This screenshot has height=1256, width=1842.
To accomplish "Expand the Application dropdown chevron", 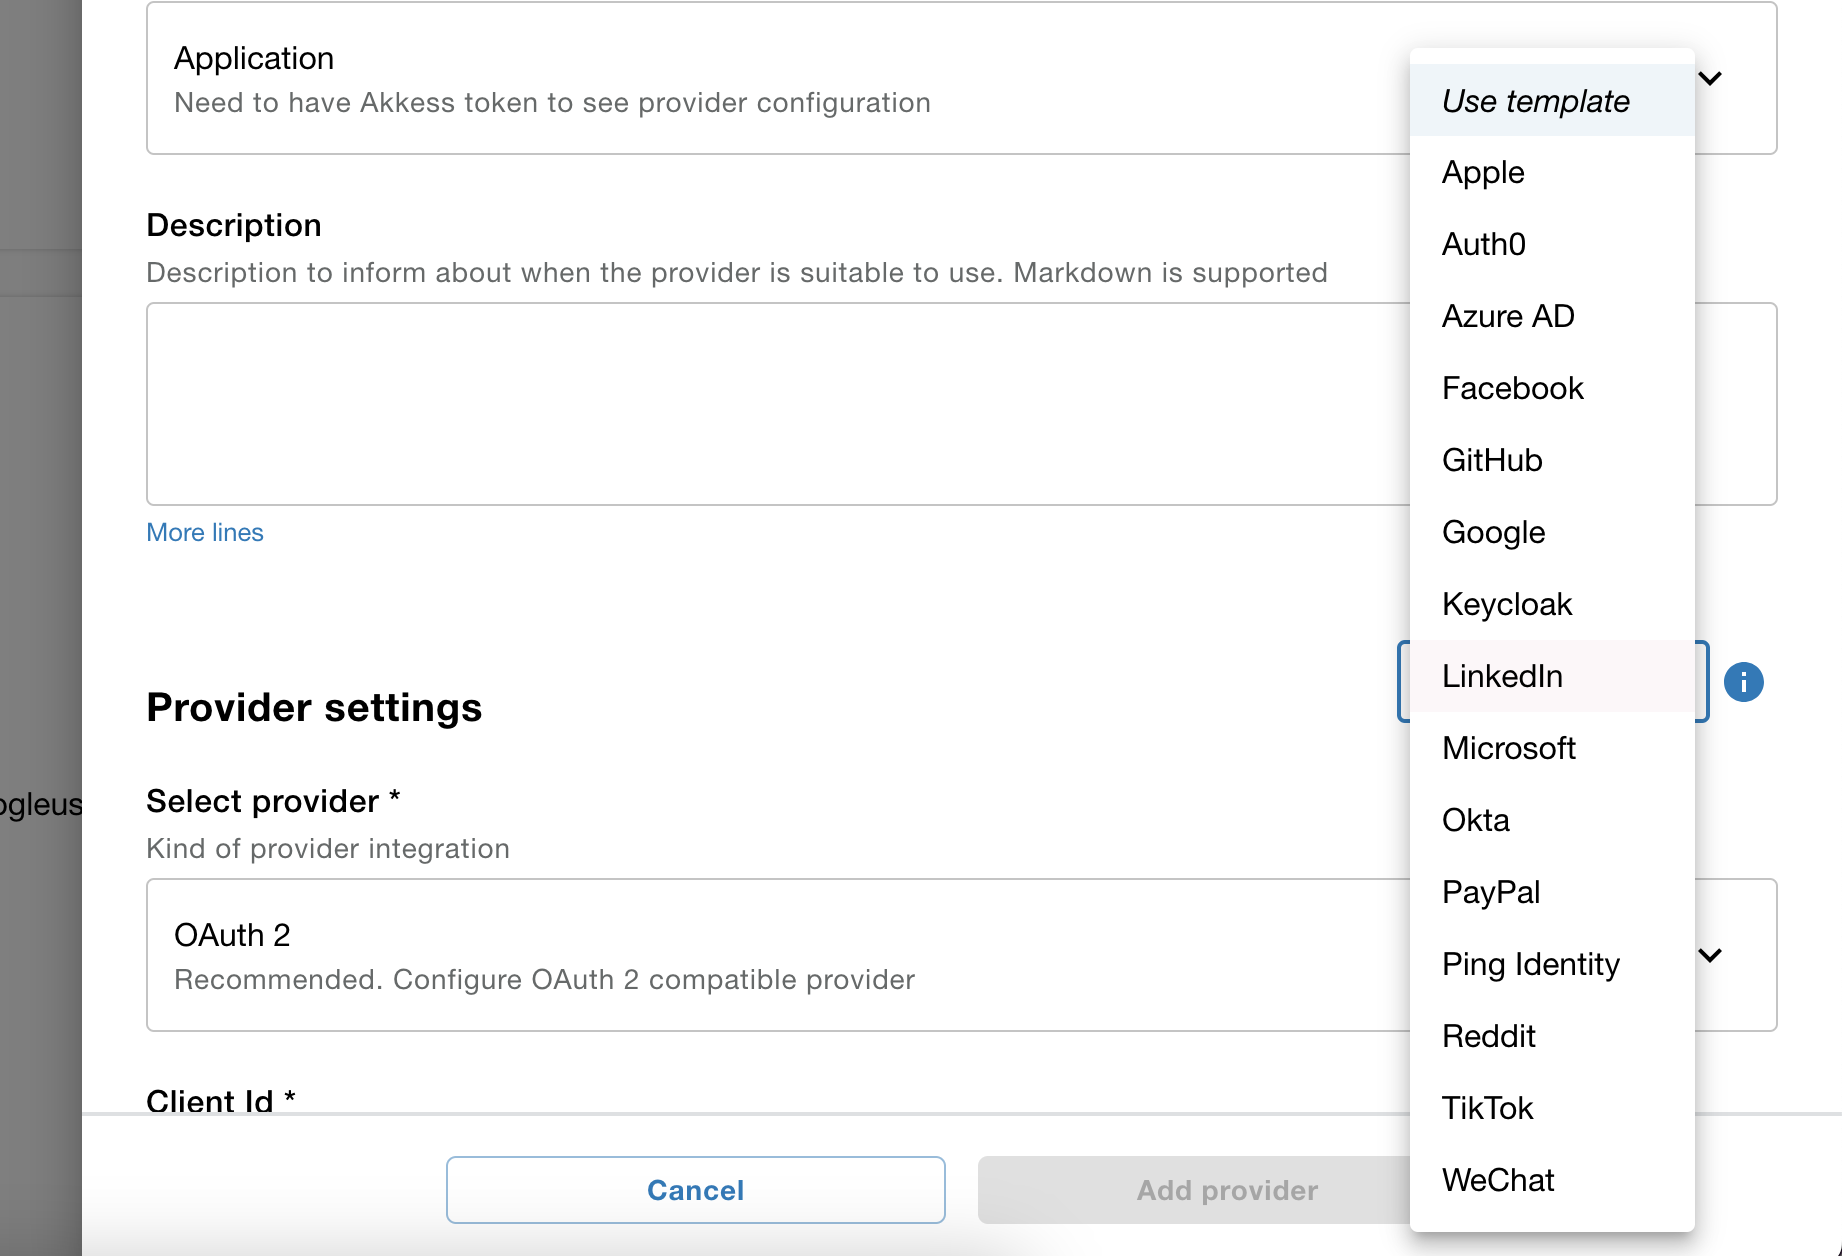I will (x=1711, y=79).
